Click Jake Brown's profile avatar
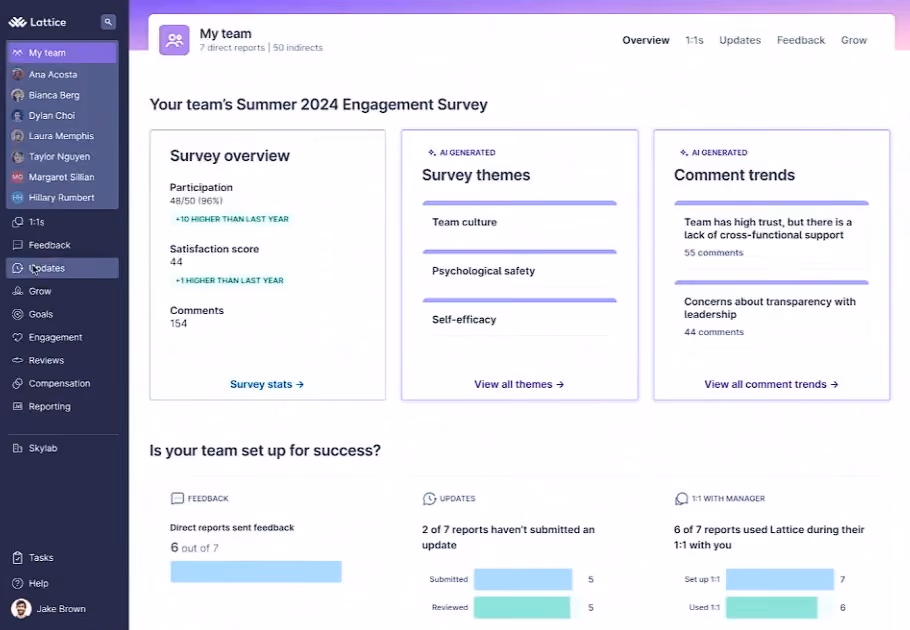Image resolution: width=910 pixels, height=630 pixels. pyautogui.click(x=21, y=609)
